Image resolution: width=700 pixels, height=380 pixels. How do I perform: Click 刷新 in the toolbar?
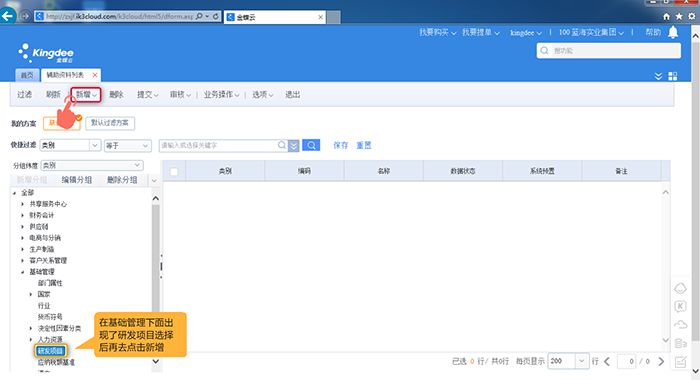[53, 95]
